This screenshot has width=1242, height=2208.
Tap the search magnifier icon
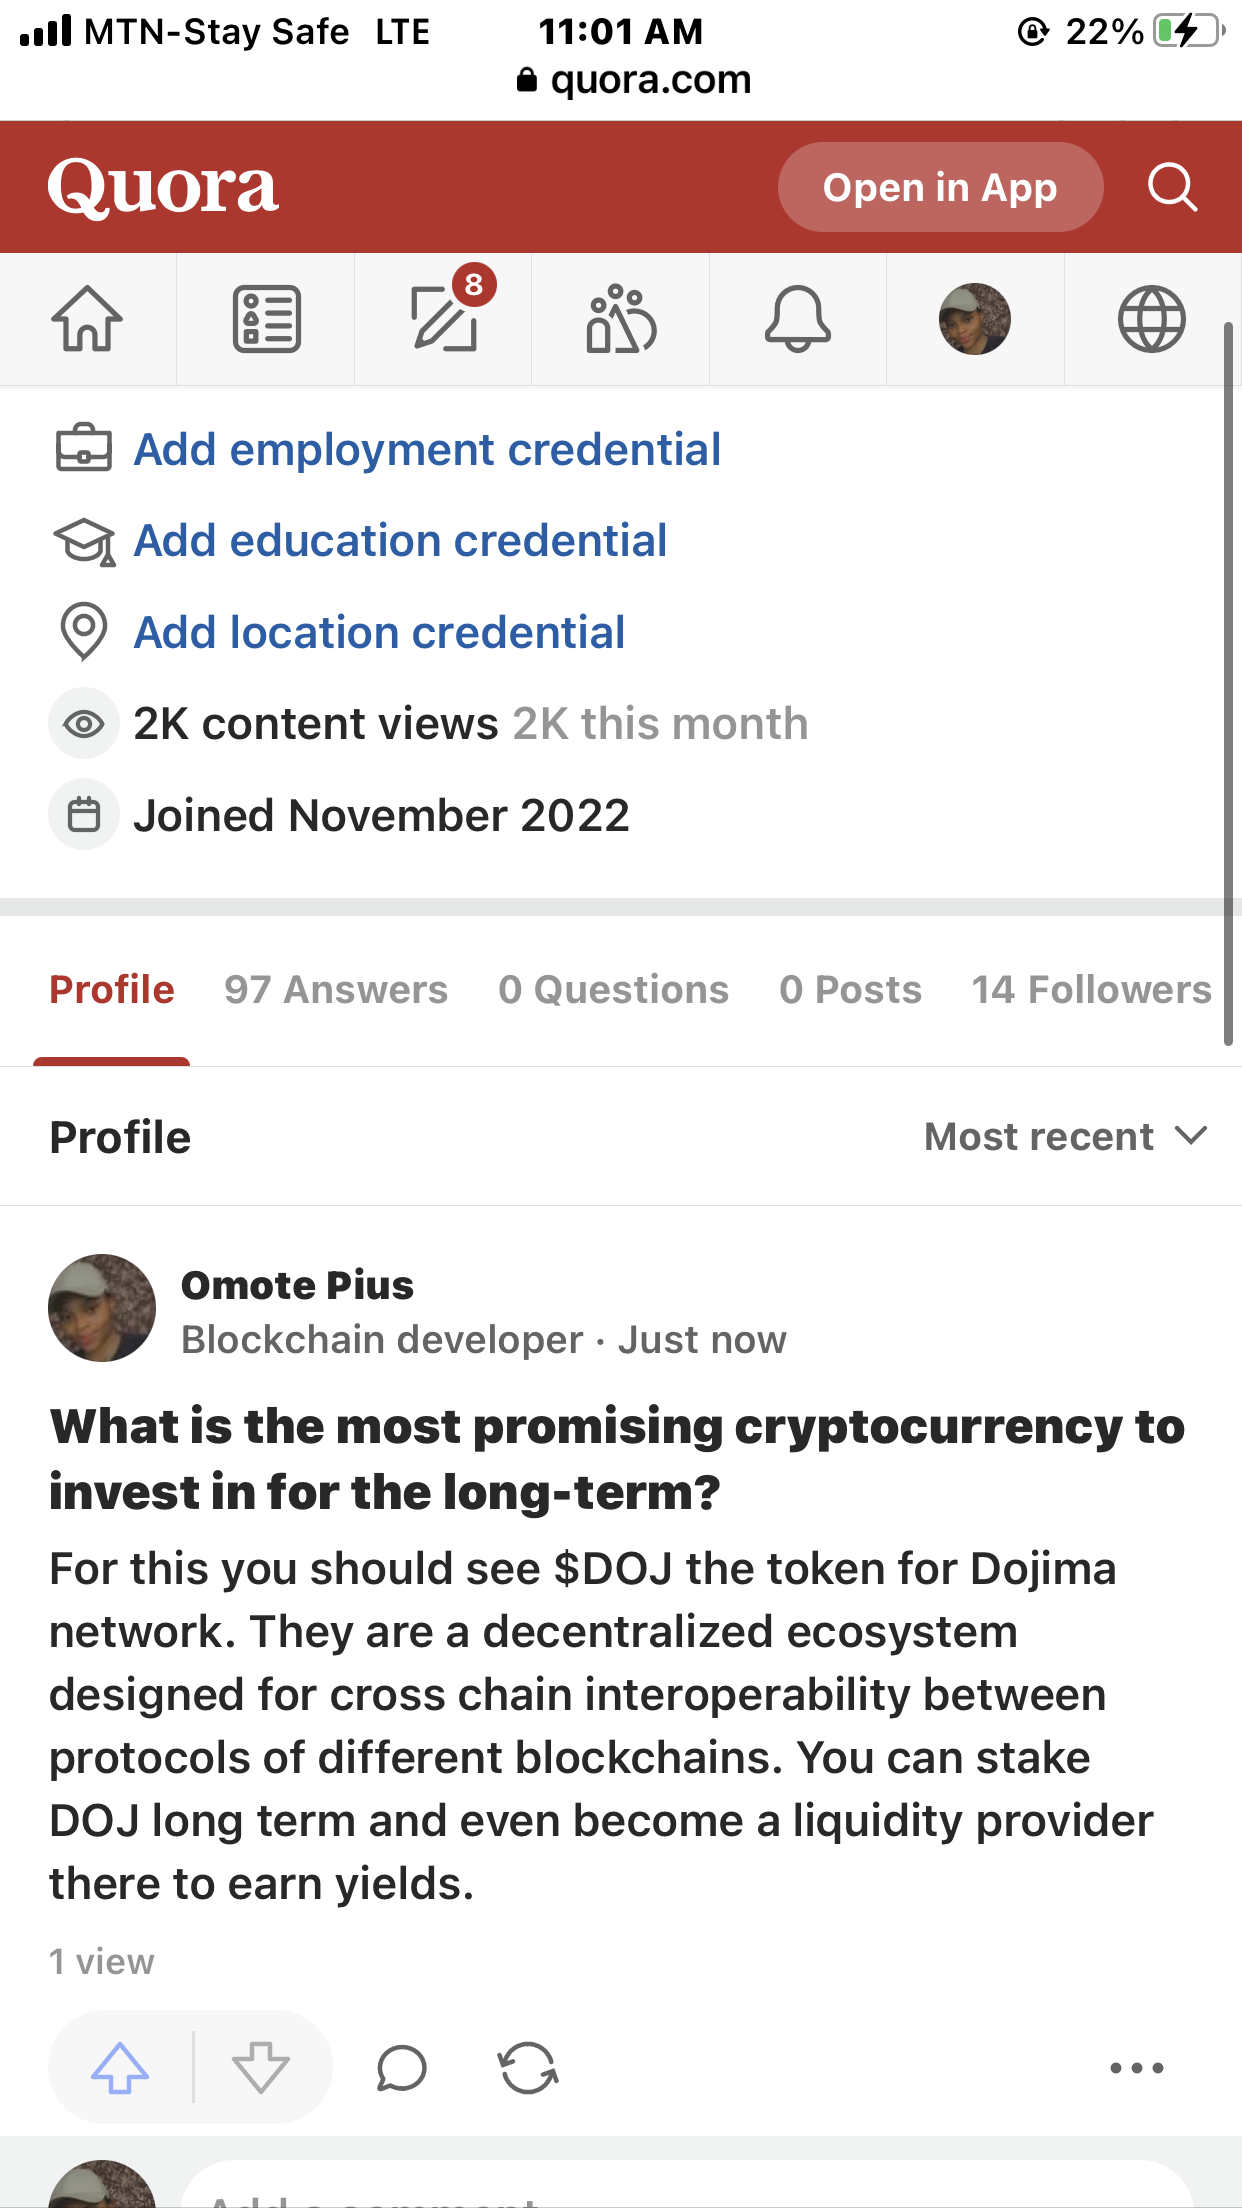click(x=1172, y=187)
